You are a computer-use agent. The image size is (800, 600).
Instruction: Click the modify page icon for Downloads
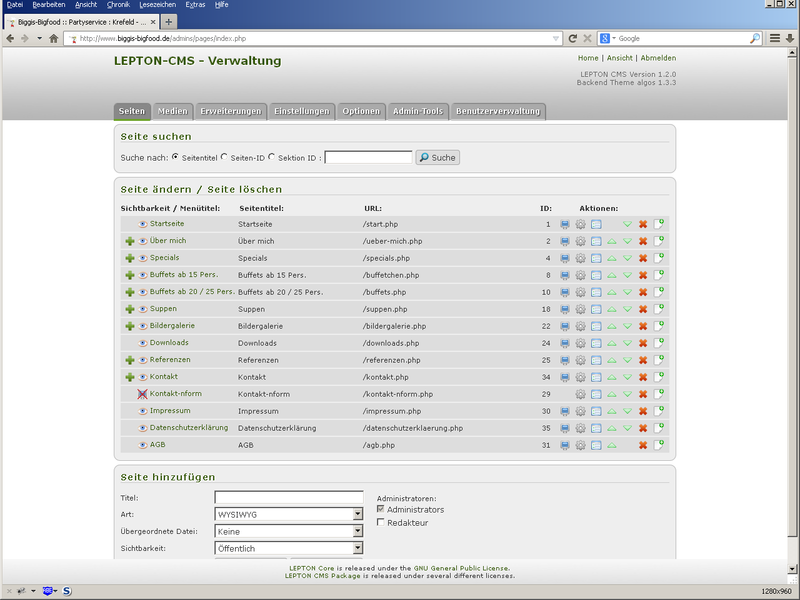[565, 343]
